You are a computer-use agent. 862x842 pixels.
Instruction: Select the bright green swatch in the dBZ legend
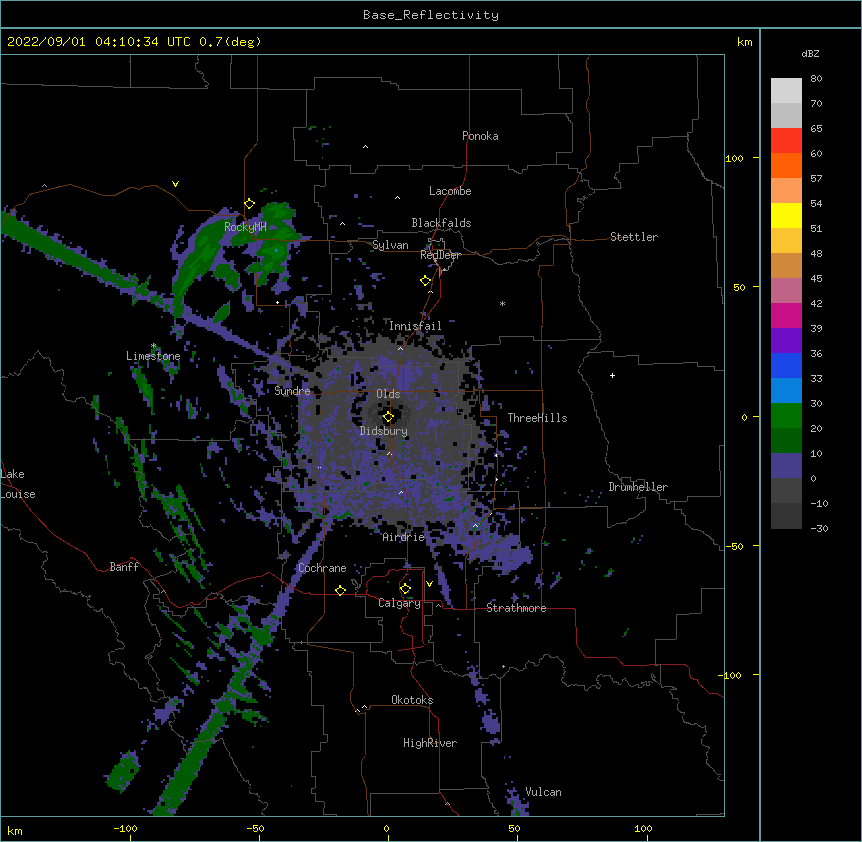[x=786, y=416]
